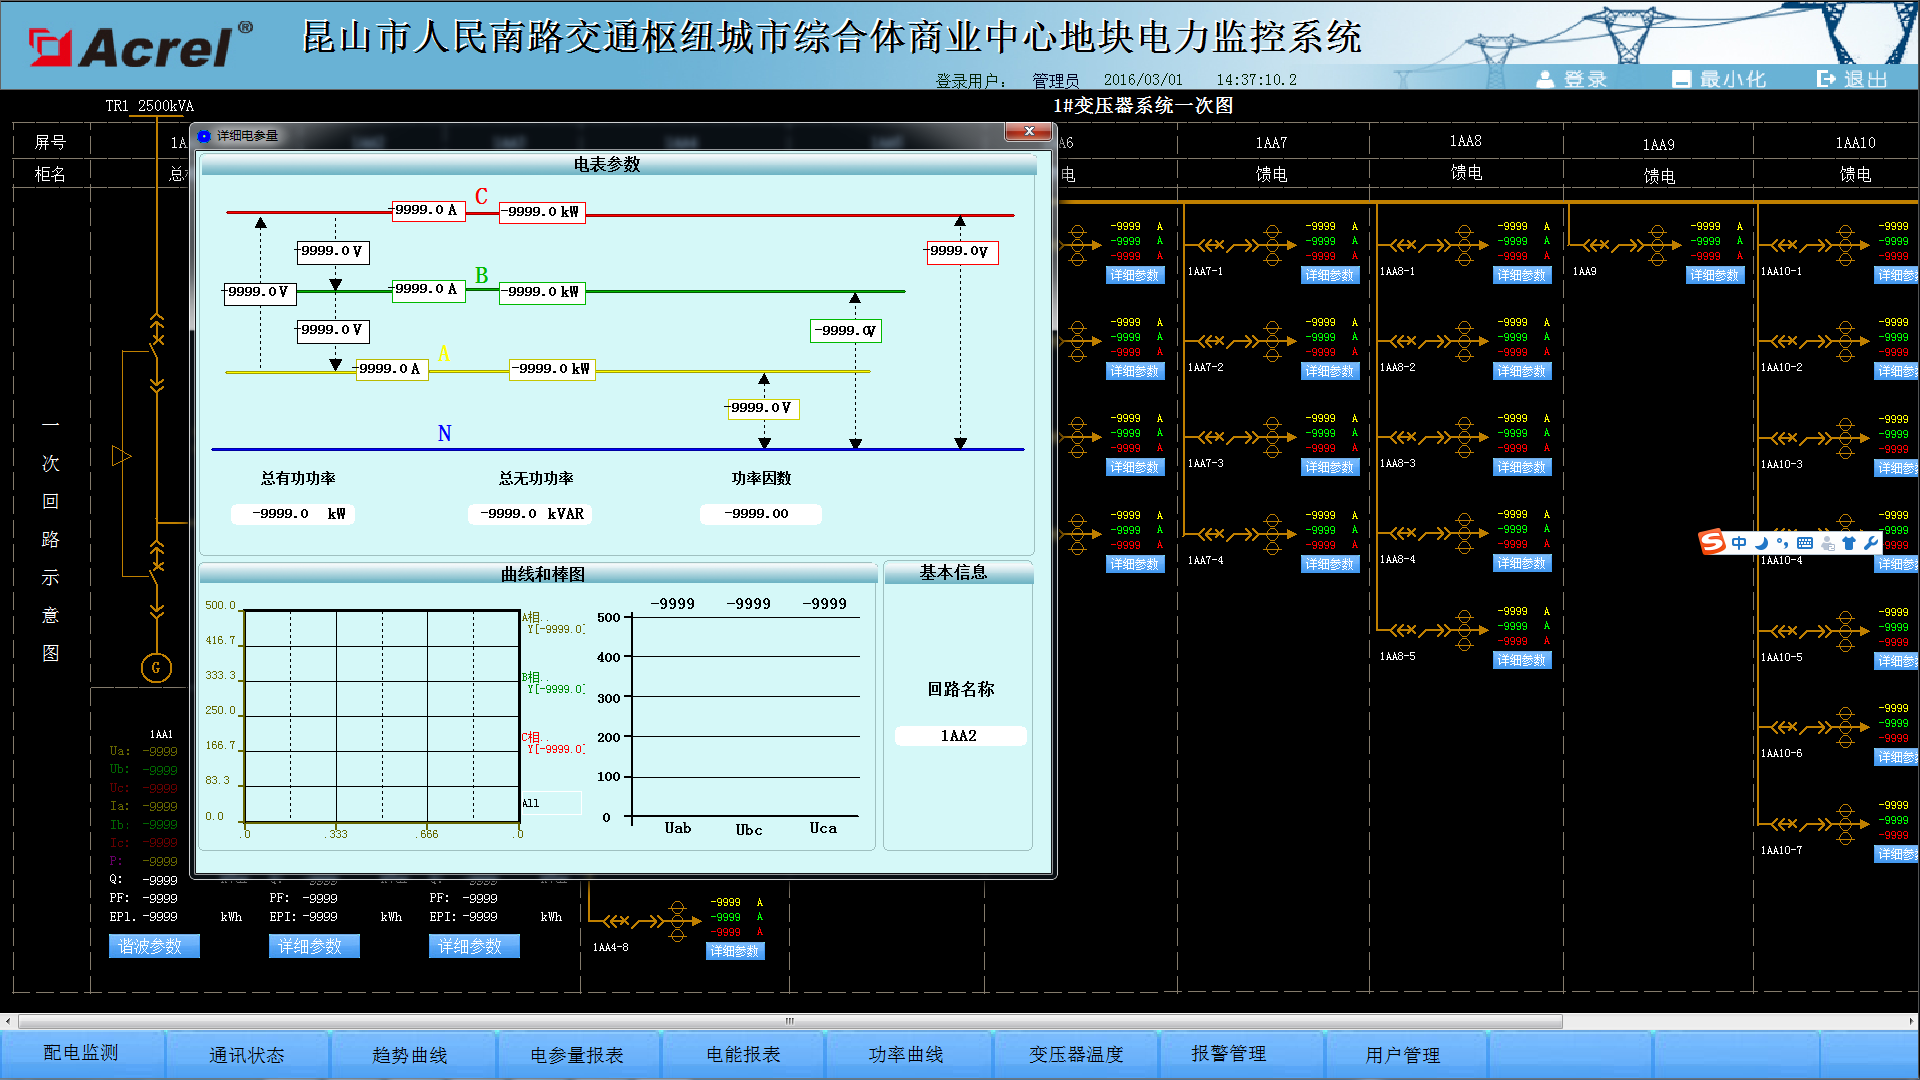Click the 1AA9 breaker symbol
1920x1080 pixels.
point(1615,245)
